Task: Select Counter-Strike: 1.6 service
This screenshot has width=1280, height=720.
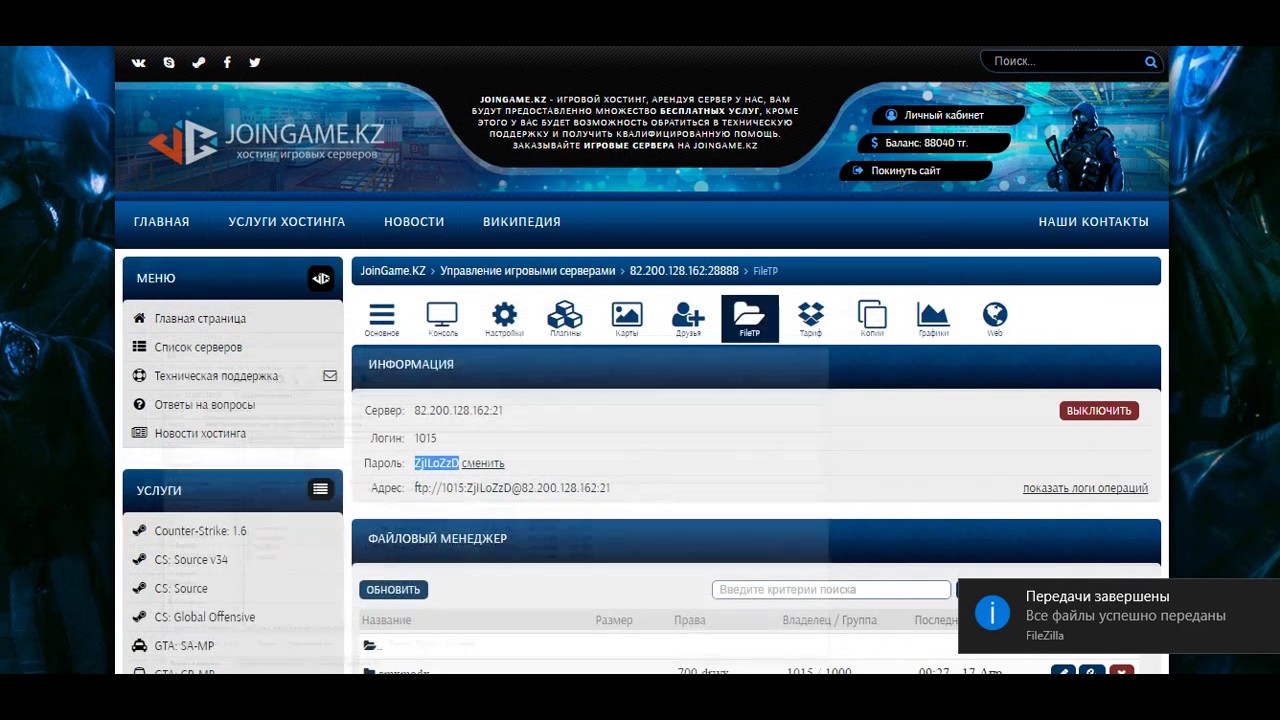Action: (200, 531)
